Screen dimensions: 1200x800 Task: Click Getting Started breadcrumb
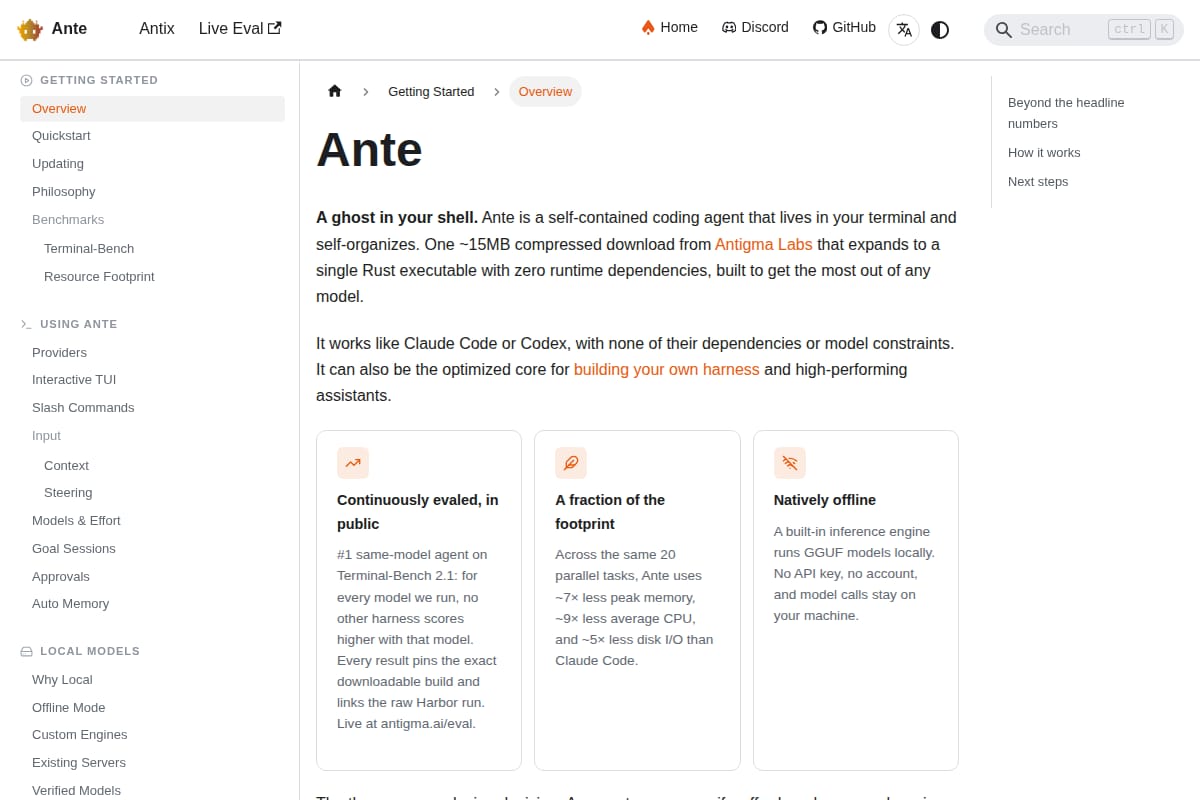[431, 92]
